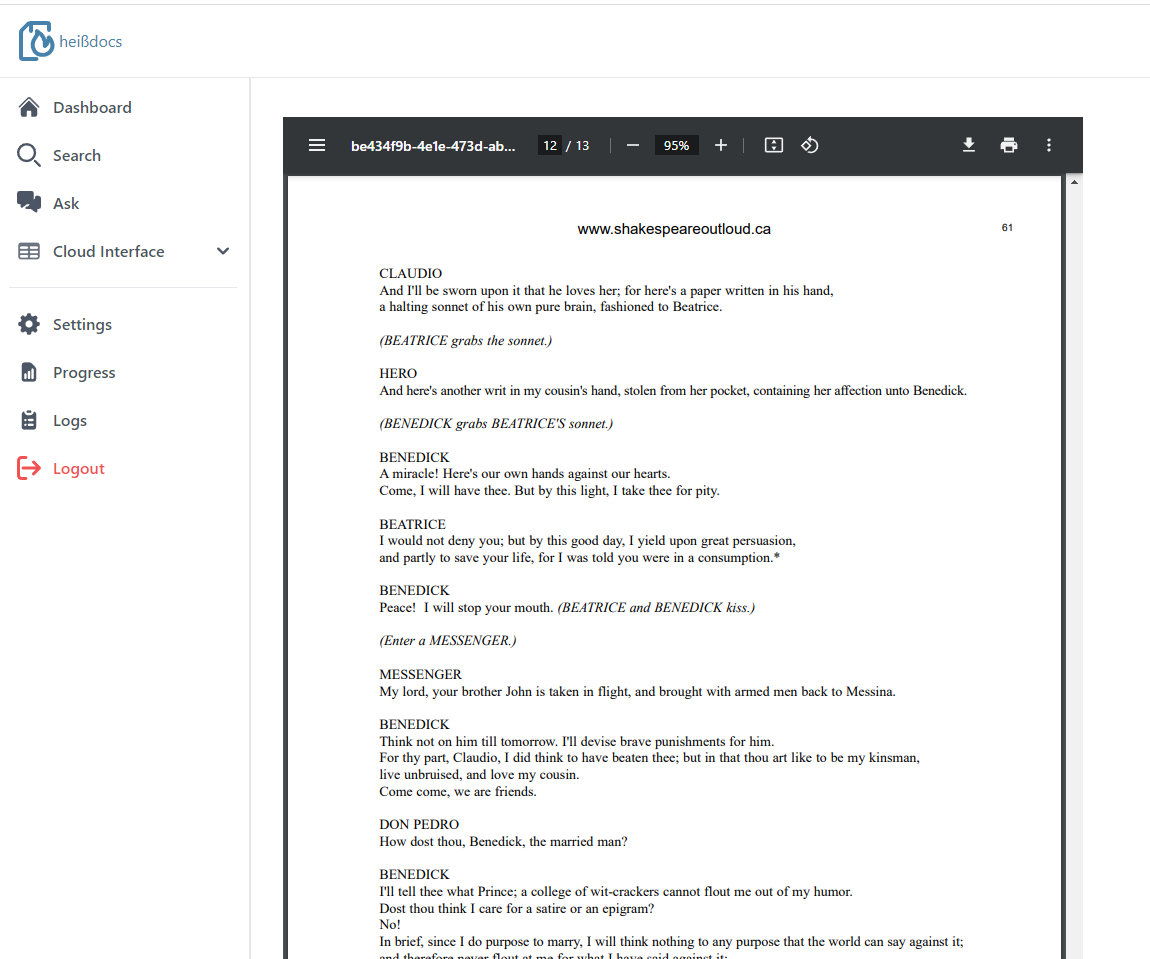Download the PDF document
The image size is (1150, 959).
point(969,145)
